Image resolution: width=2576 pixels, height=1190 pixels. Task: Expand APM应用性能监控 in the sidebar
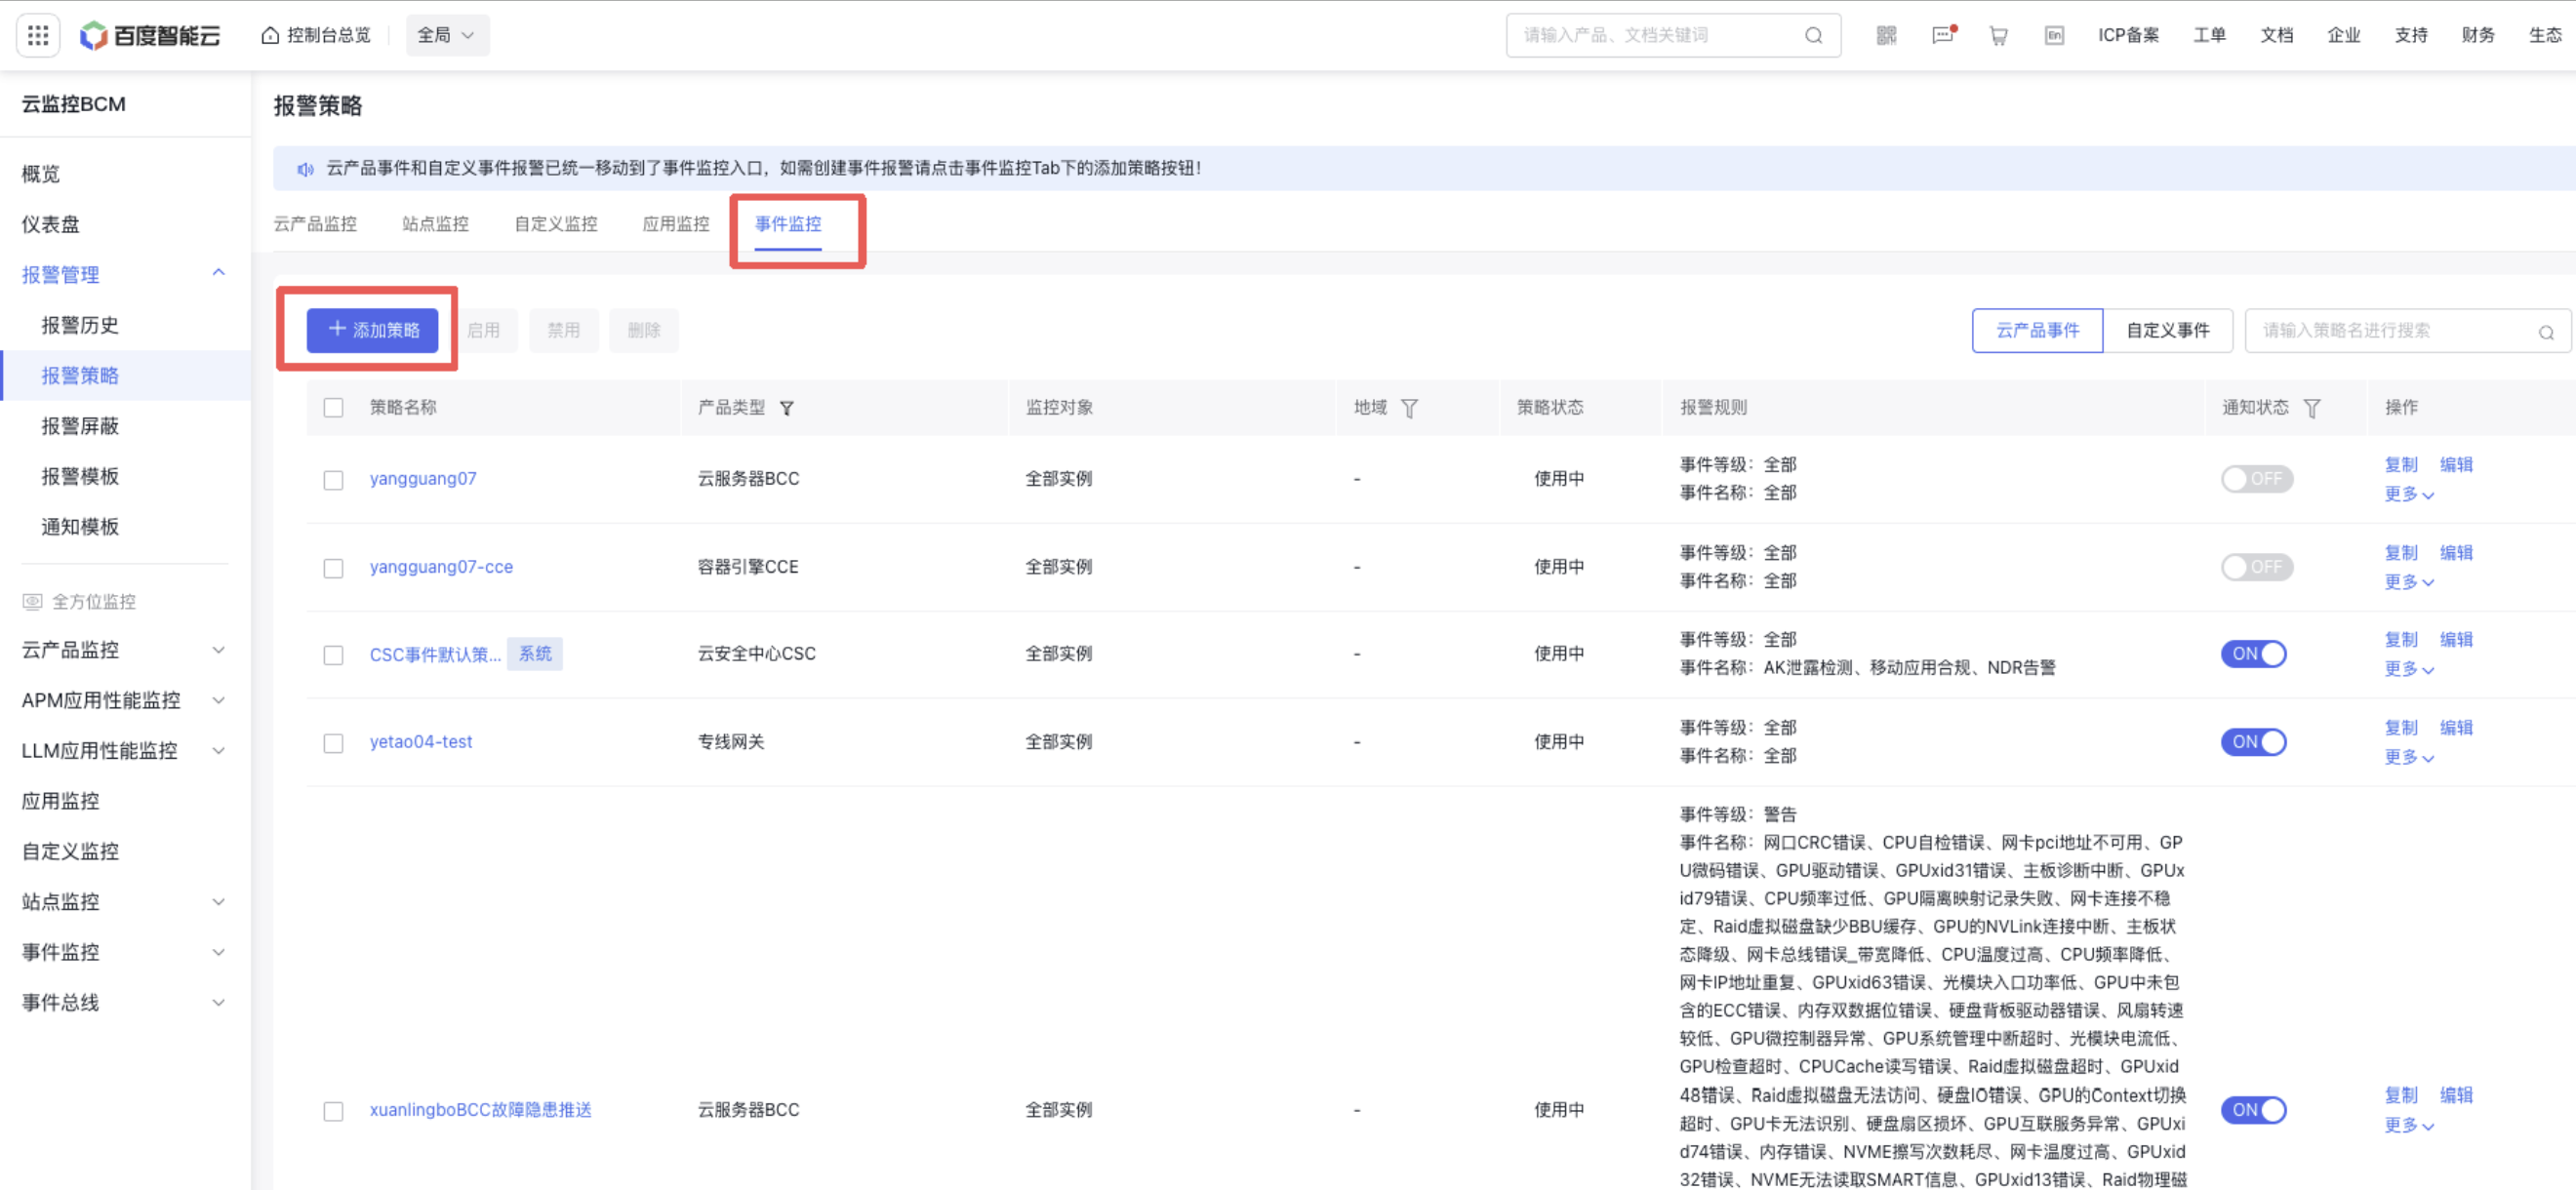(x=219, y=700)
